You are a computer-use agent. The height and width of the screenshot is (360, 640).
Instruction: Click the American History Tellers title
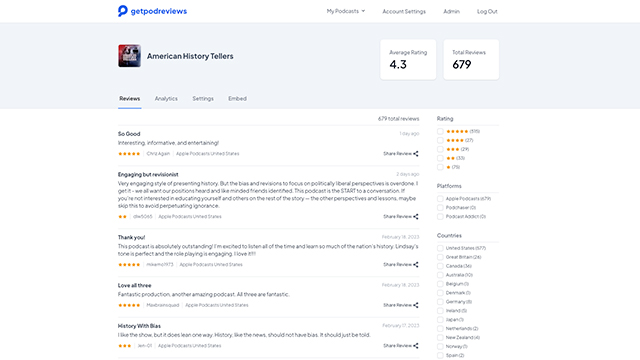click(190, 56)
